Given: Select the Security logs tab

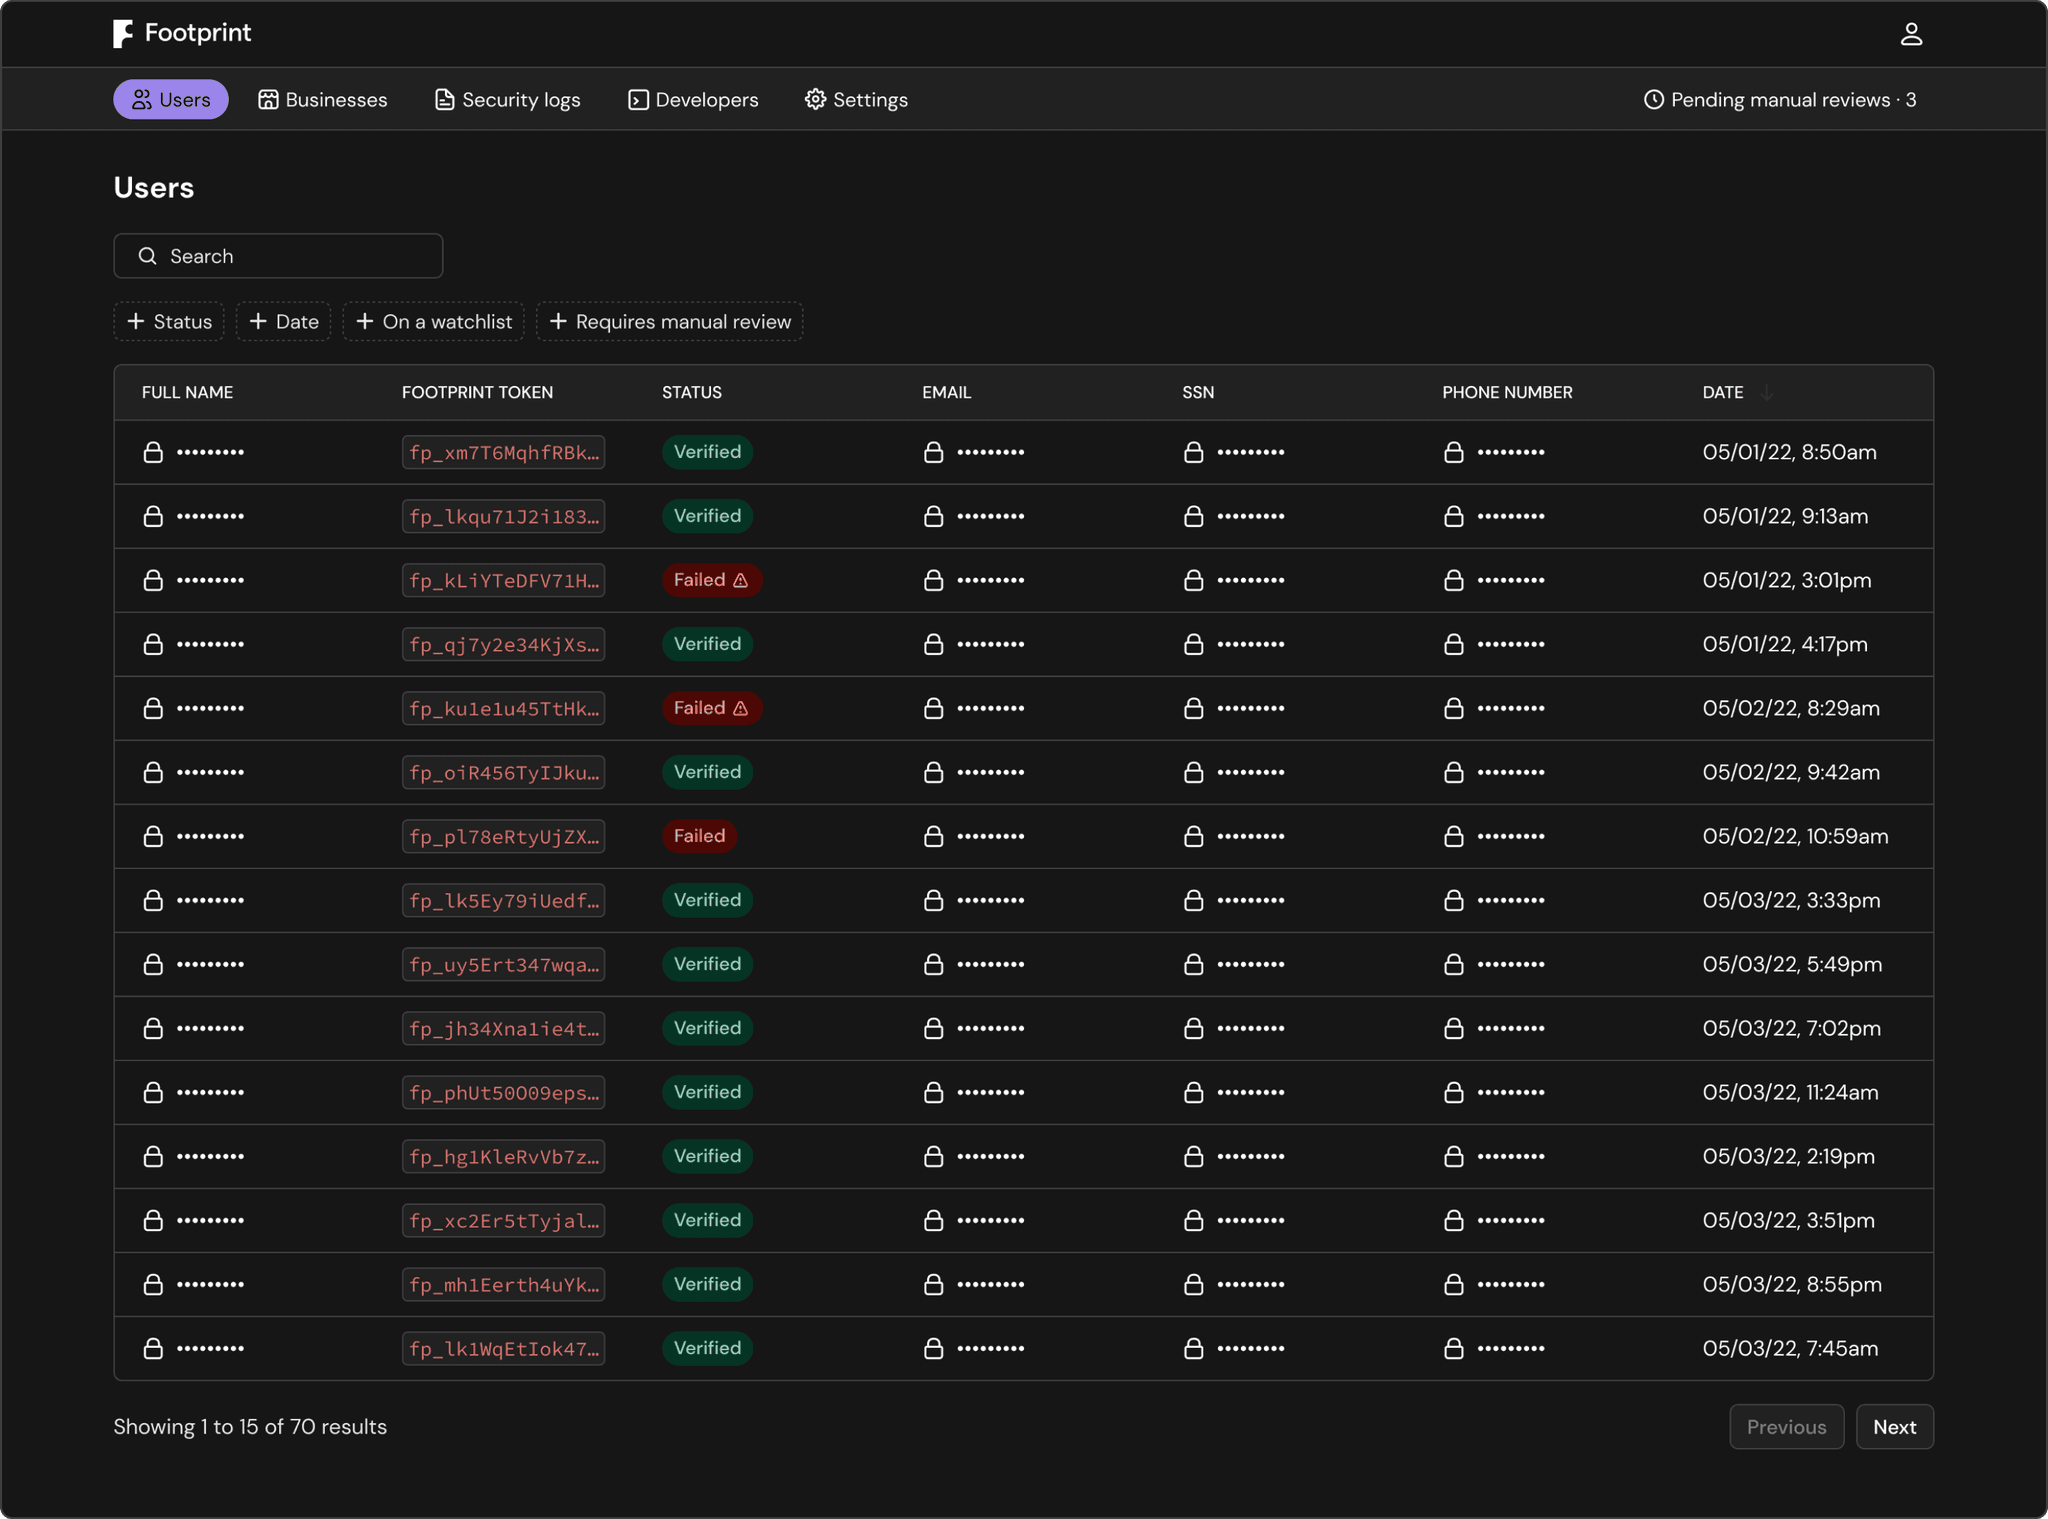Looking at the screenshot, I should [518, 99].
